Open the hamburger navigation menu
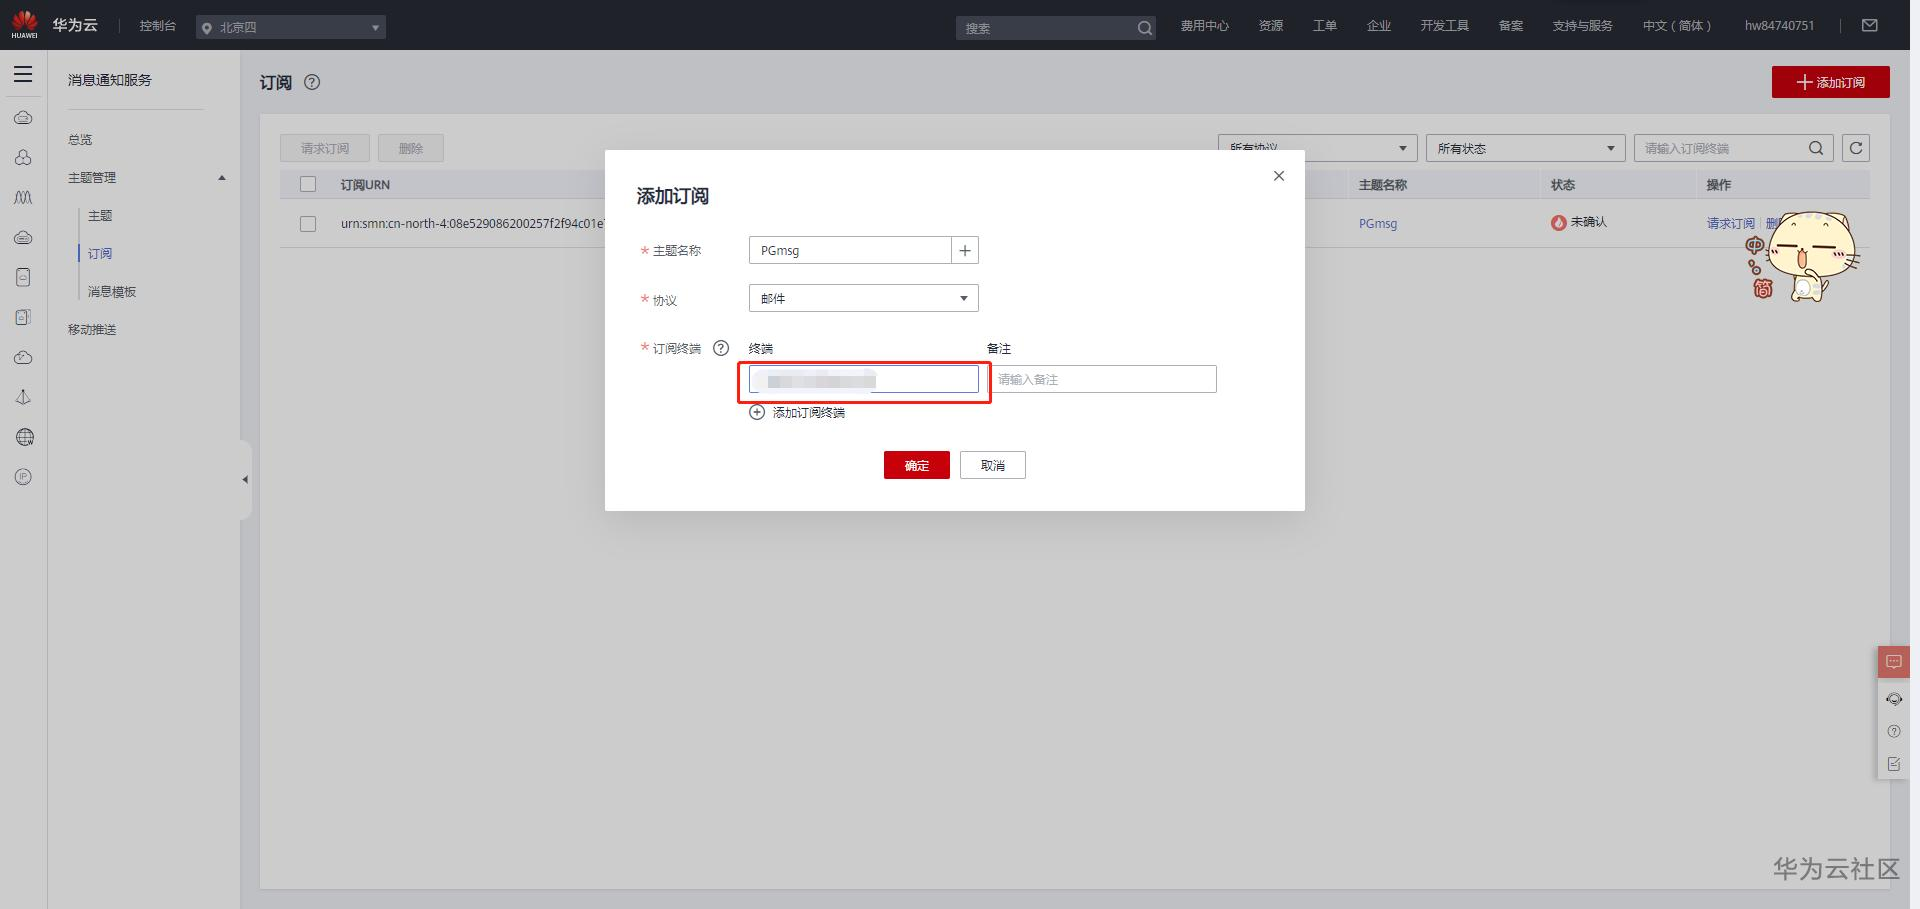Viewport: 1920px width, 909px height. (23, 75)
